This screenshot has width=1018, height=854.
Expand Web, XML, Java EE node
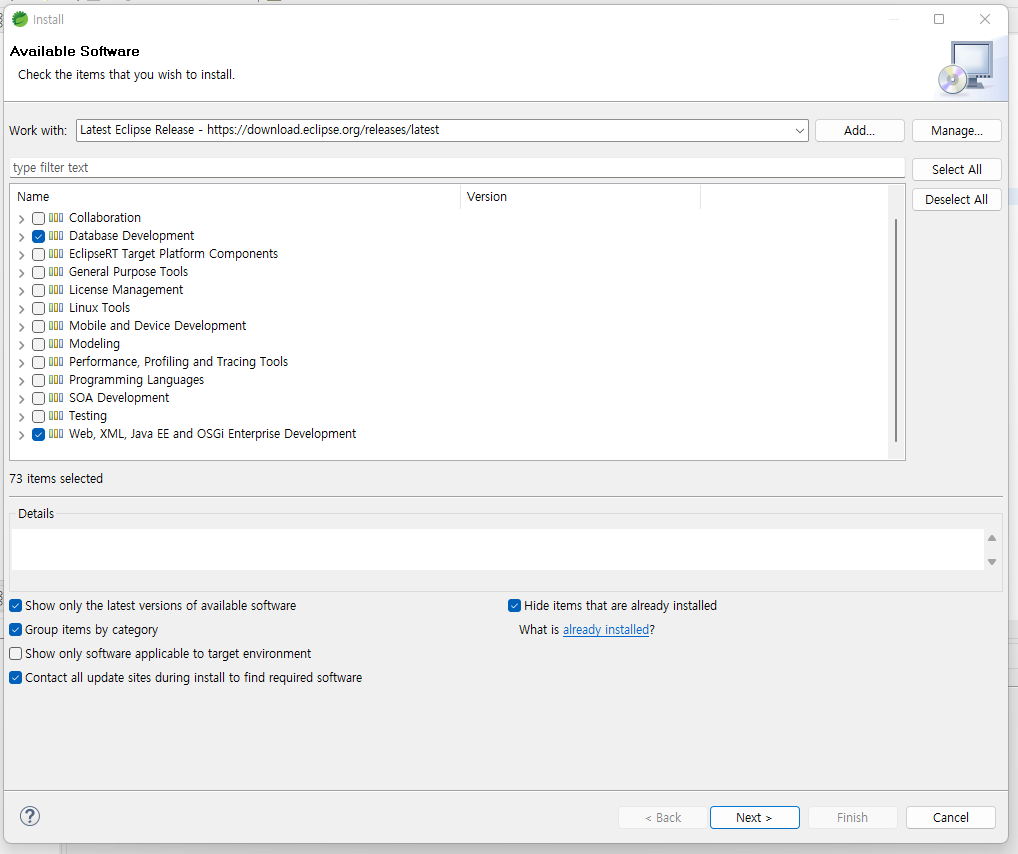click(21, 435)
